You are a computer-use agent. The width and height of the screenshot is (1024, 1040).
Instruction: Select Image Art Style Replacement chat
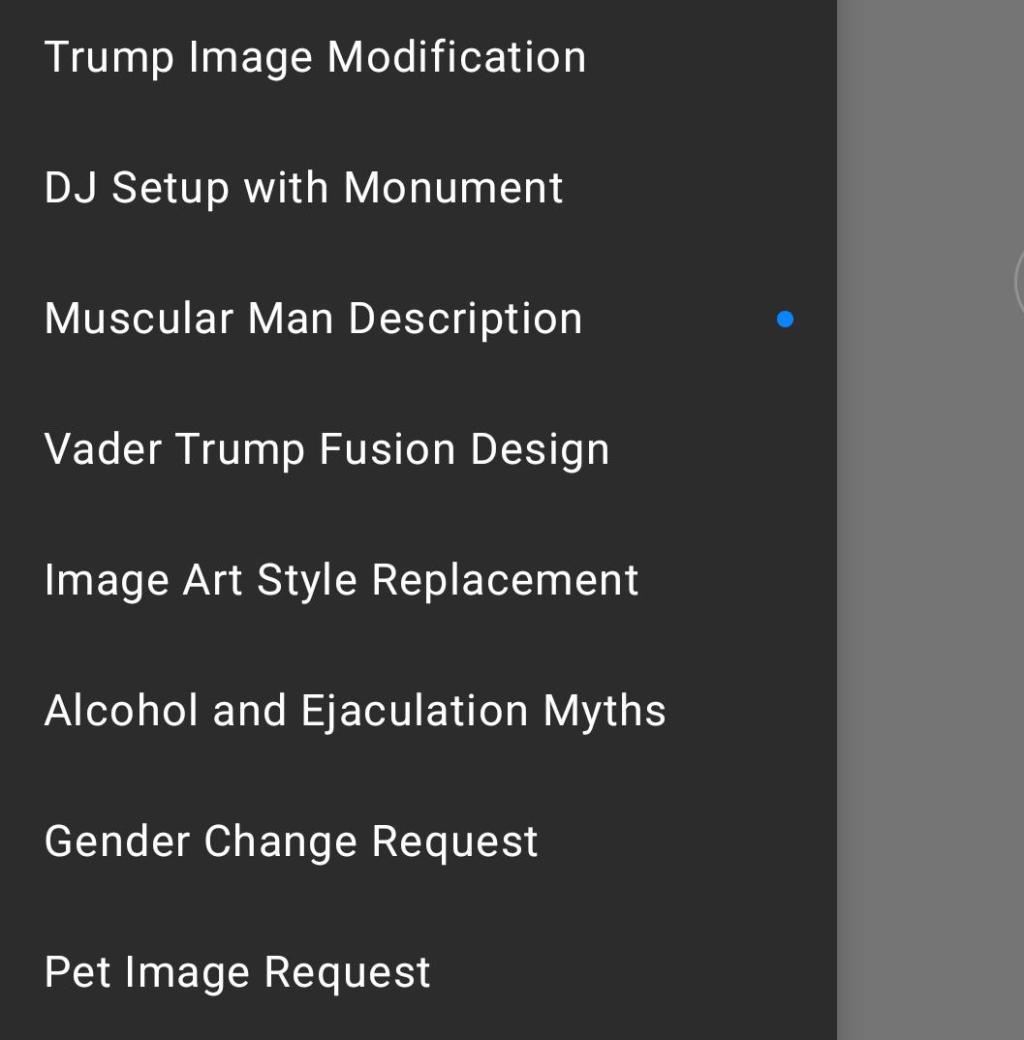[x=418, y=580]
